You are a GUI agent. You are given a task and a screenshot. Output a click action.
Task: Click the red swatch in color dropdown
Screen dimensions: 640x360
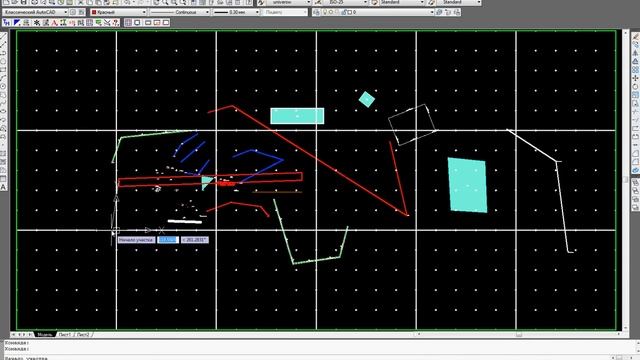coord(94,12)
